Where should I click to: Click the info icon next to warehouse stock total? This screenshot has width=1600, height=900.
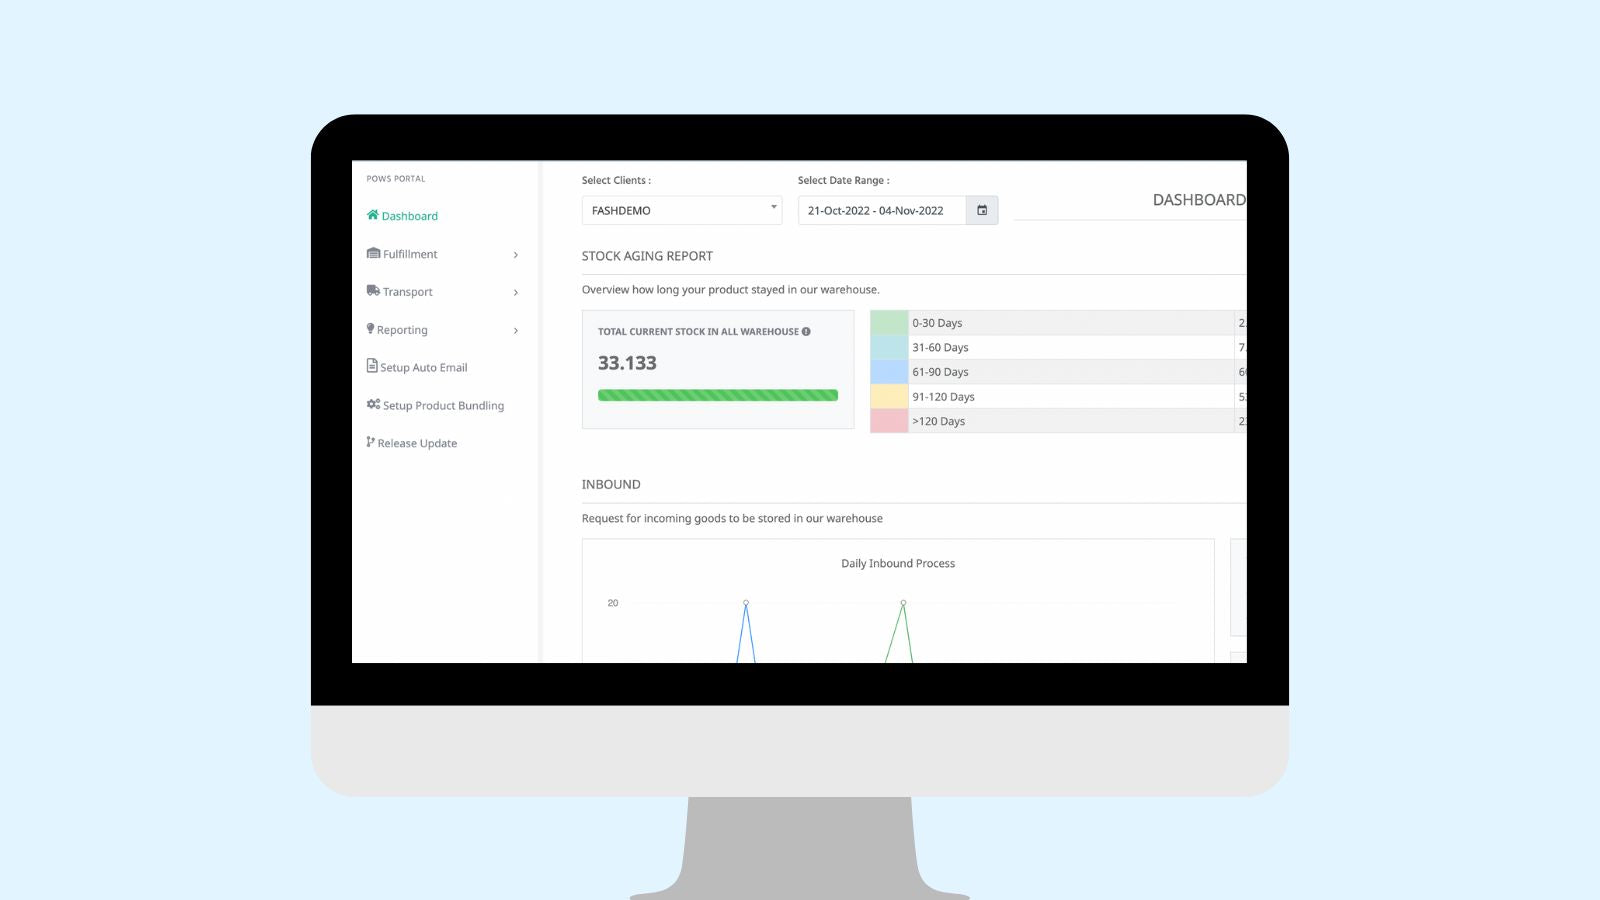click(x=808, y=330)
